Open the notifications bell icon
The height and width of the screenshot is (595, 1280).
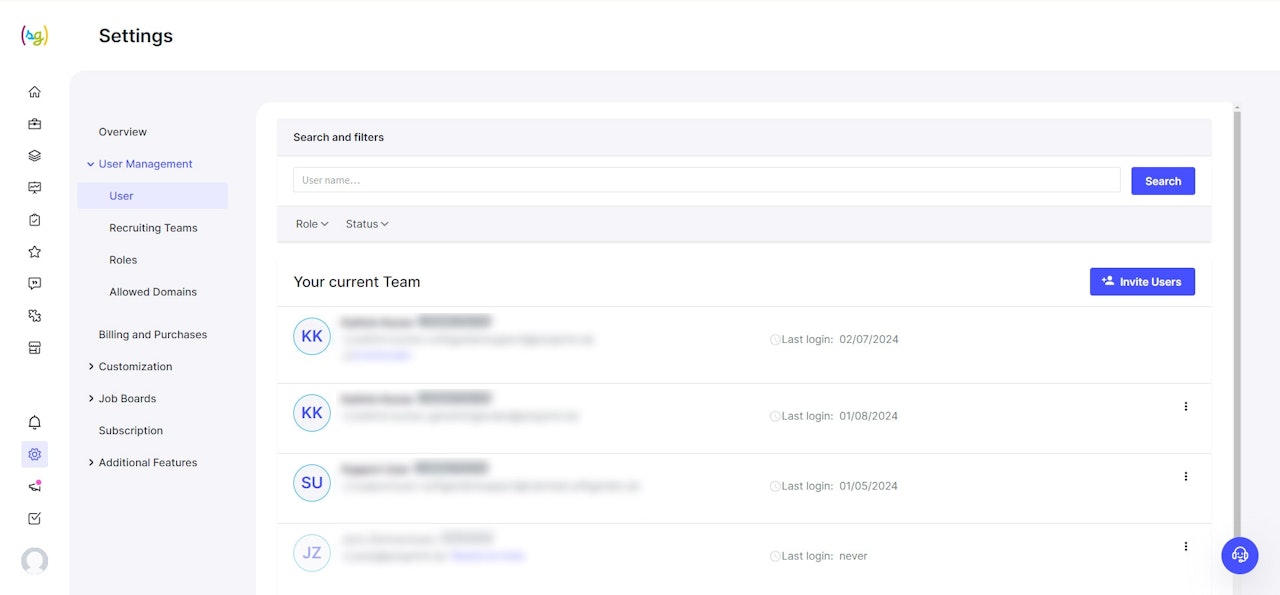35,422
